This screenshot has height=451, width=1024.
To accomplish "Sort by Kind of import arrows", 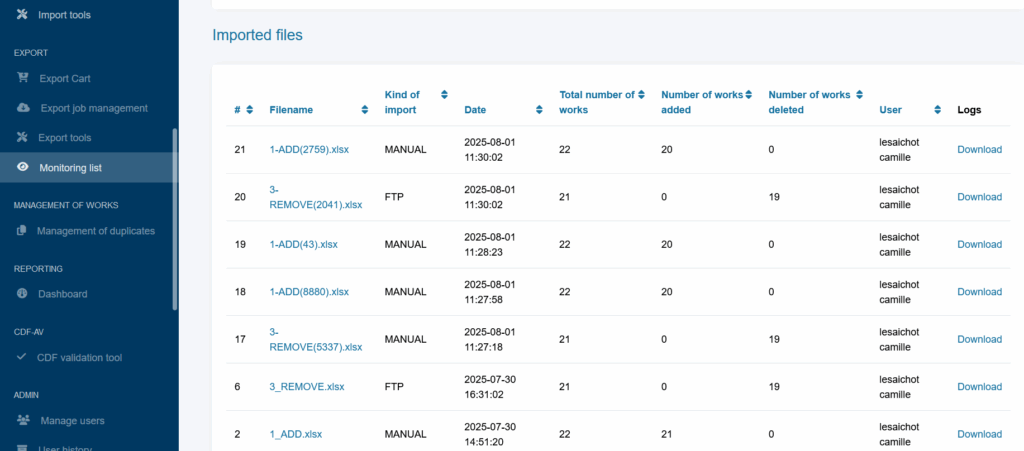I will 444,95.
